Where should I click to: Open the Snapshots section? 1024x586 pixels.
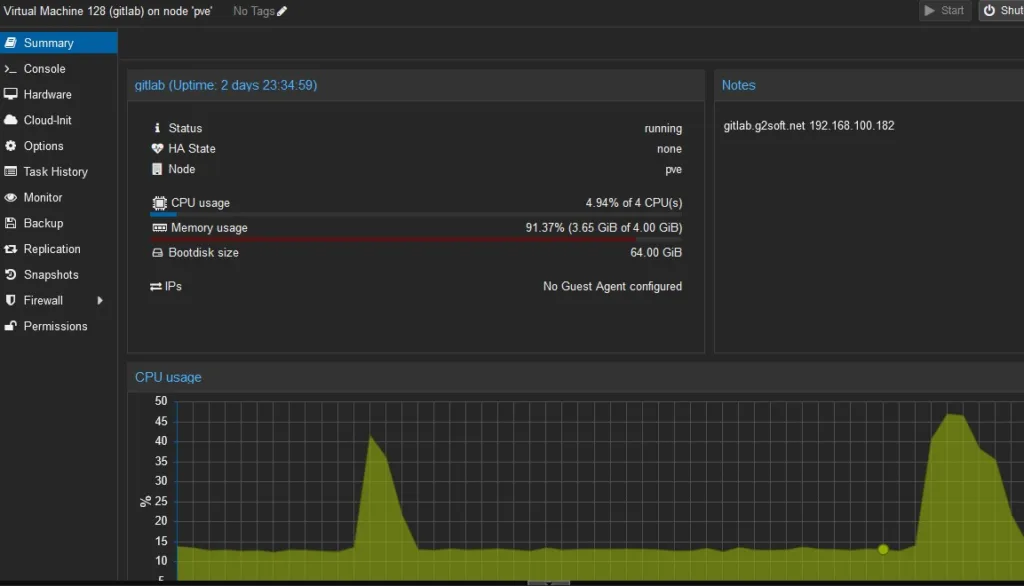[59, 274]
